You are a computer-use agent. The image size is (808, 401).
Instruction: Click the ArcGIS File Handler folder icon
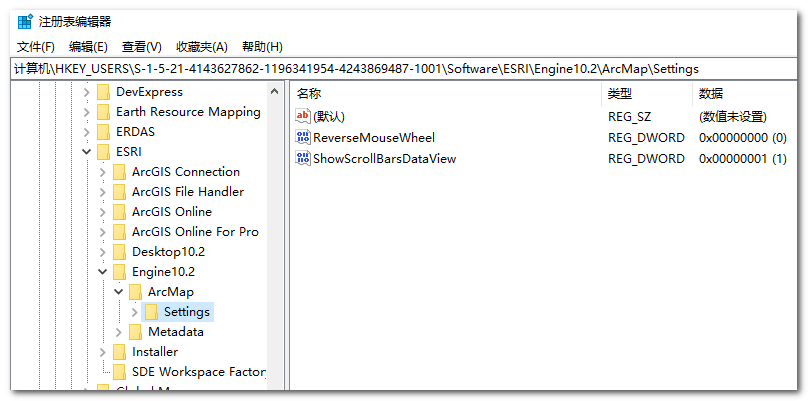coord(120,192)
